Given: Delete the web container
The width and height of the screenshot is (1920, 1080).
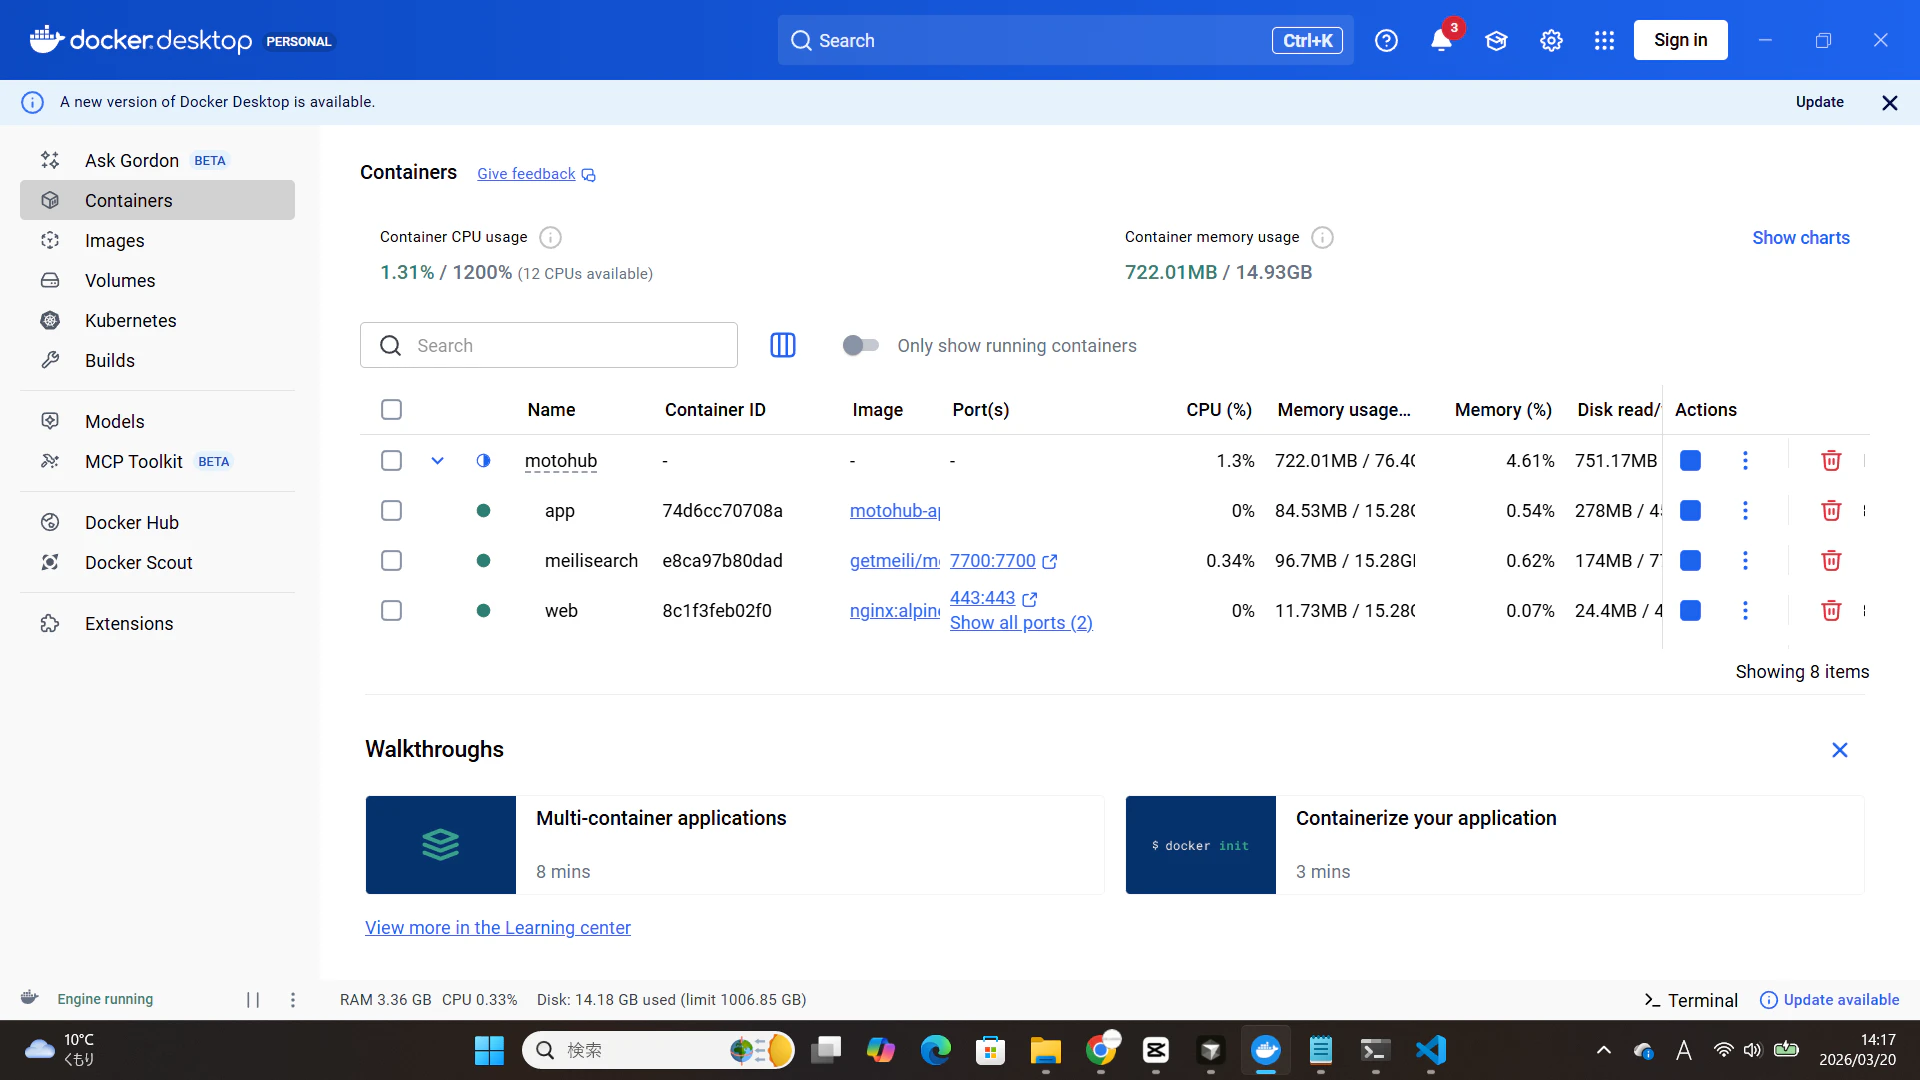Looking at the screenshot, I should 1831,610.
